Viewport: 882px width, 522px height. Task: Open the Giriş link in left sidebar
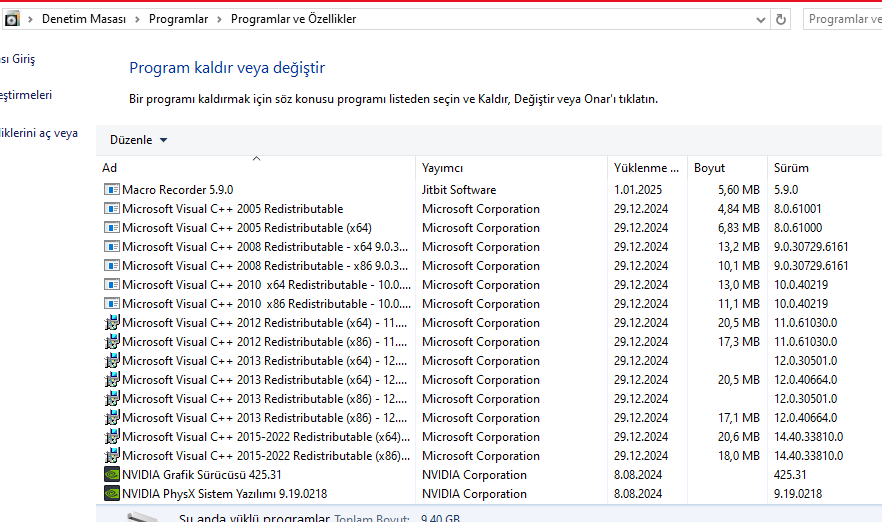pyautogui.click(x=17, y=59)
